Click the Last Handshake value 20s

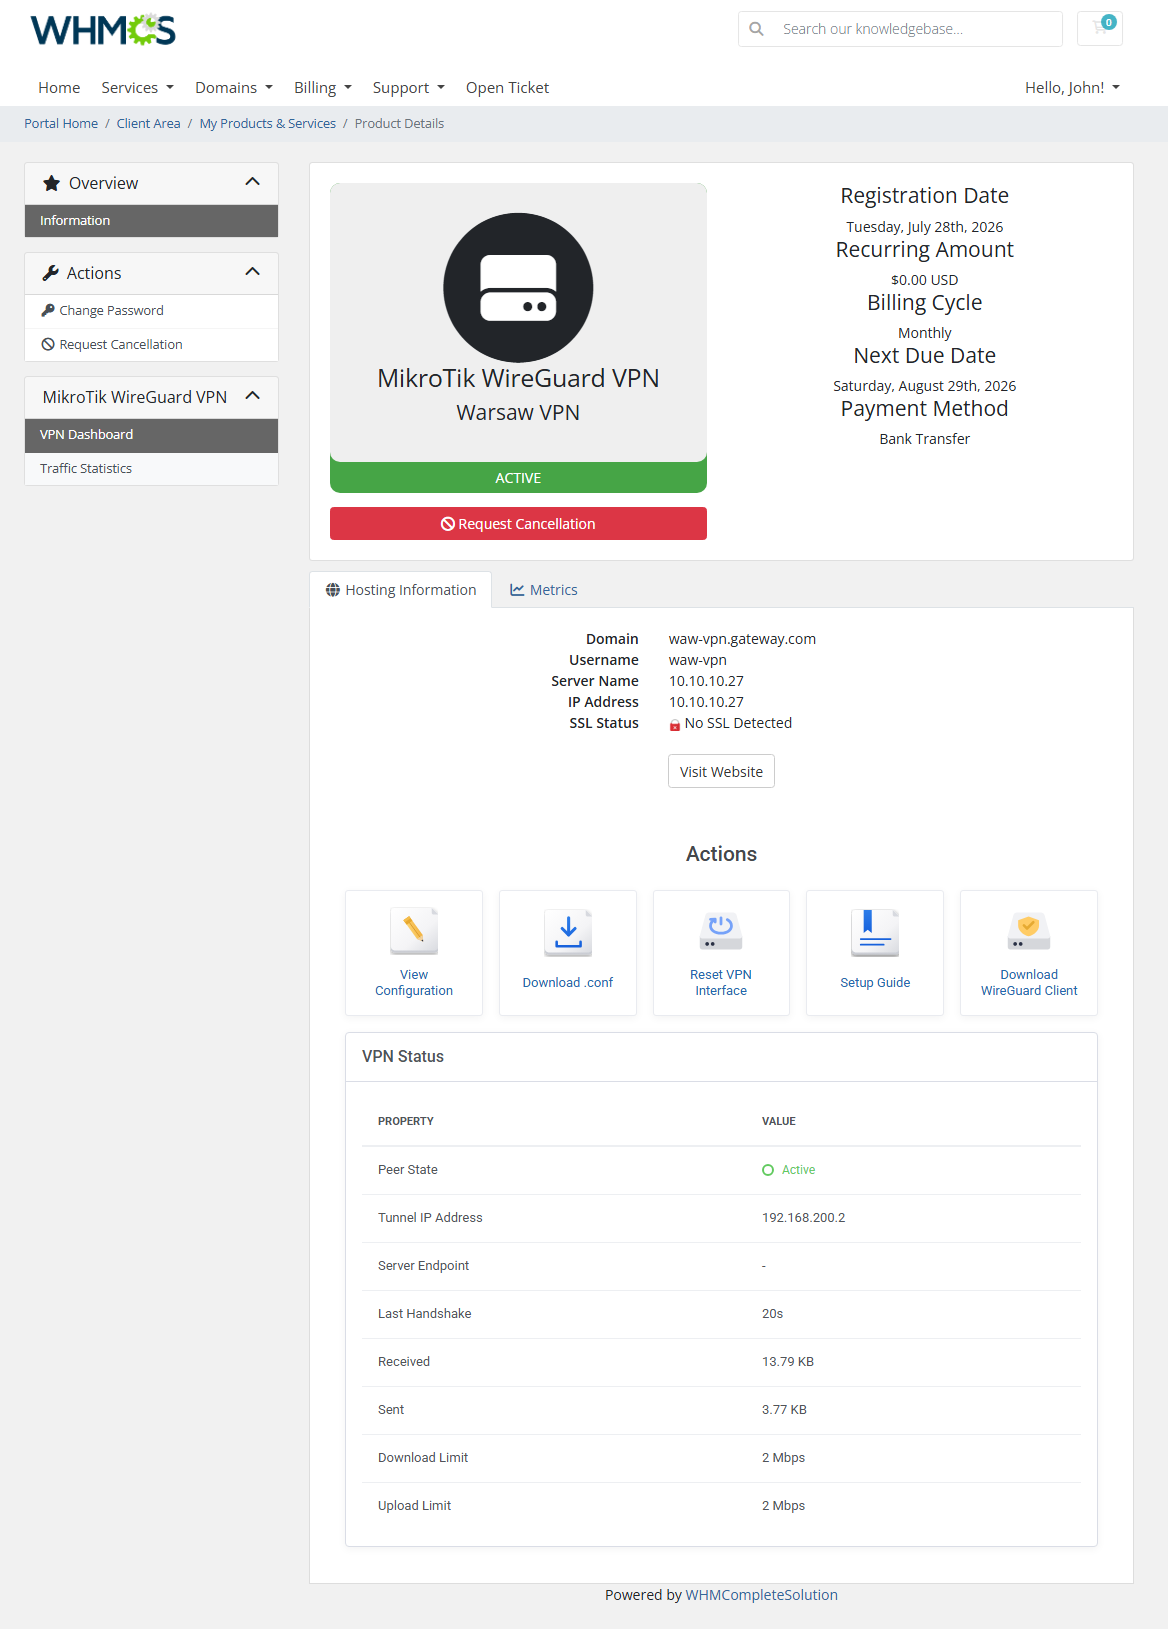coord(772,1314)
